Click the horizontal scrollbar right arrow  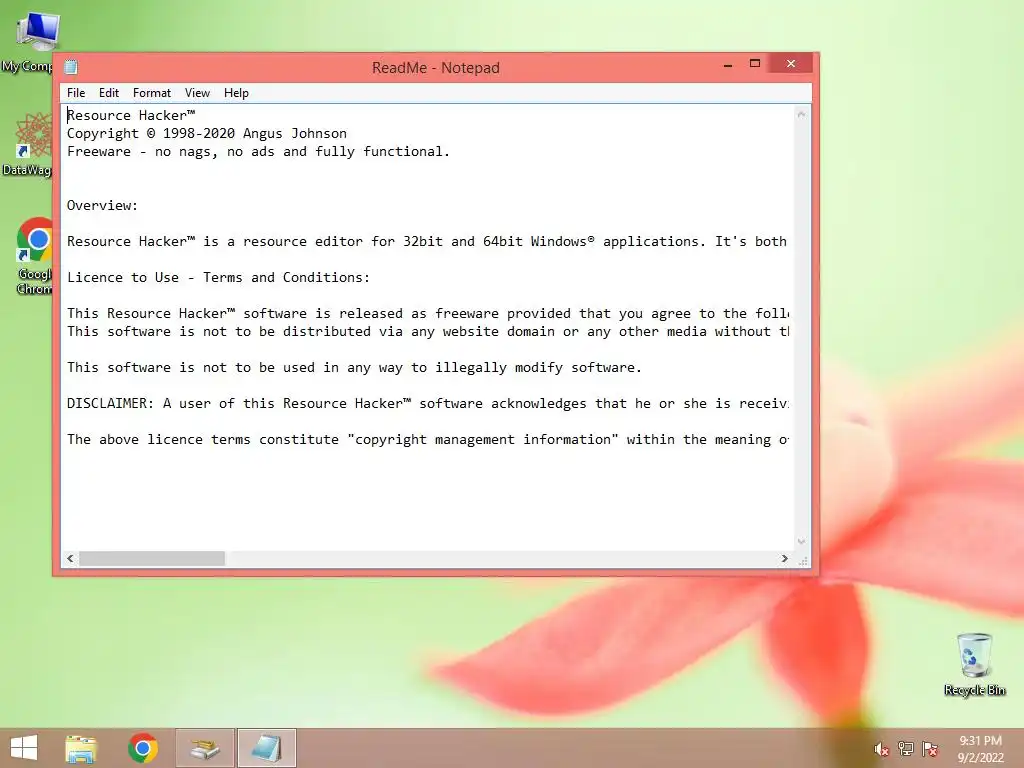784,558
